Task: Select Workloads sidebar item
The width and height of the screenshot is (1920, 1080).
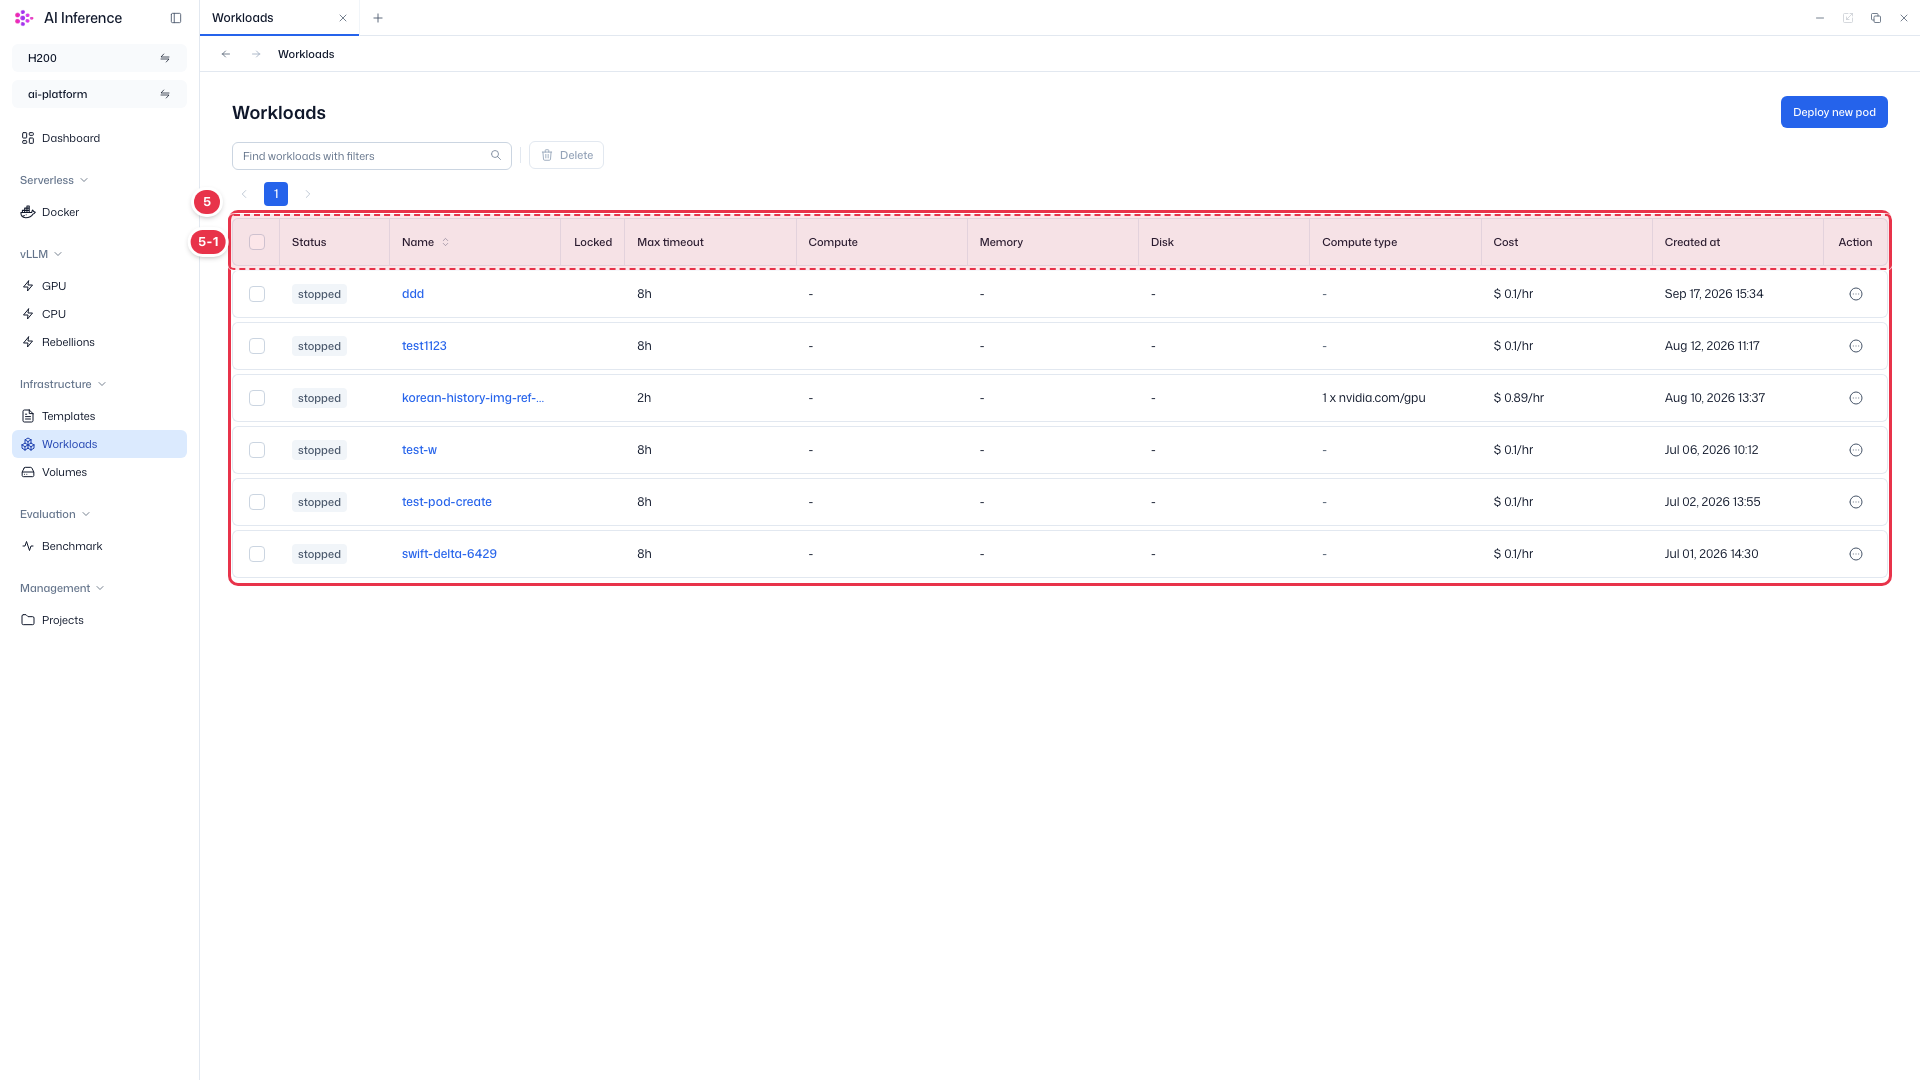Action: coord(99,444)
